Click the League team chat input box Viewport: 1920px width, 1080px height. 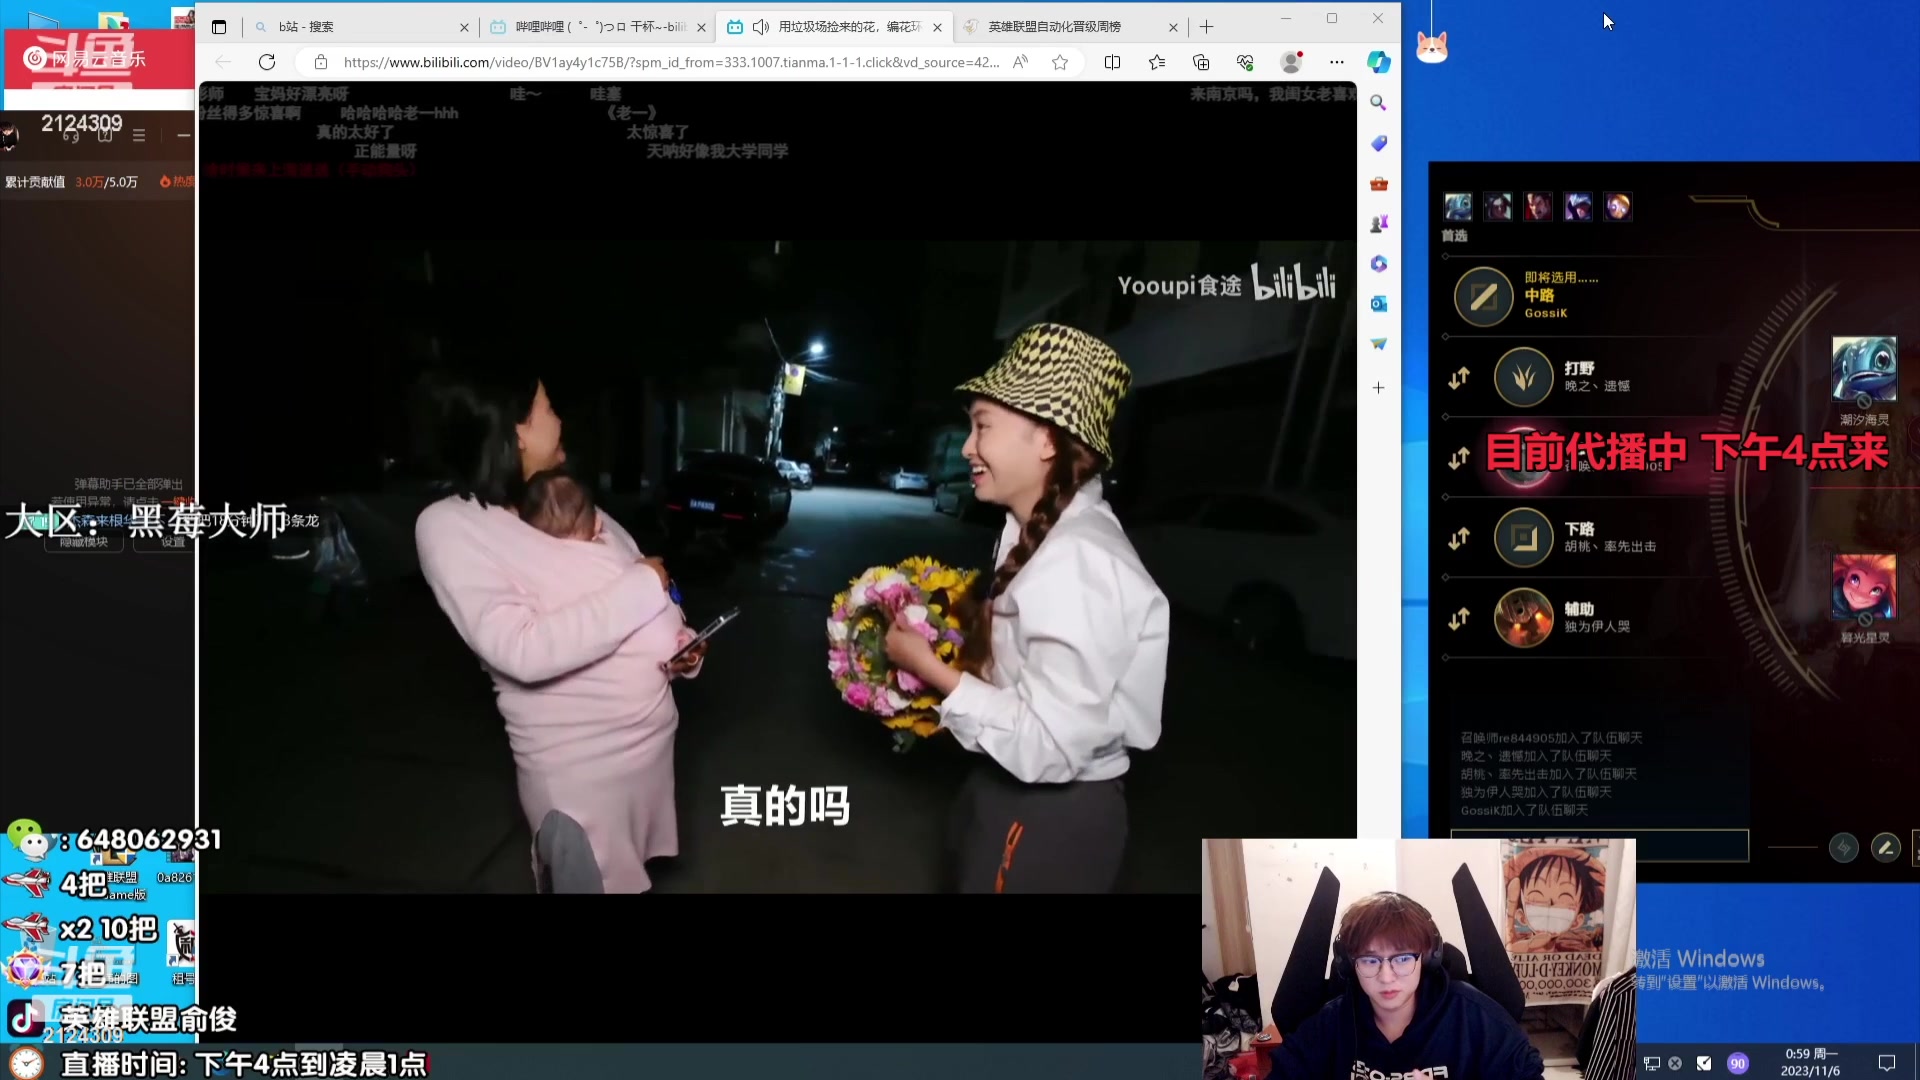1599,846
